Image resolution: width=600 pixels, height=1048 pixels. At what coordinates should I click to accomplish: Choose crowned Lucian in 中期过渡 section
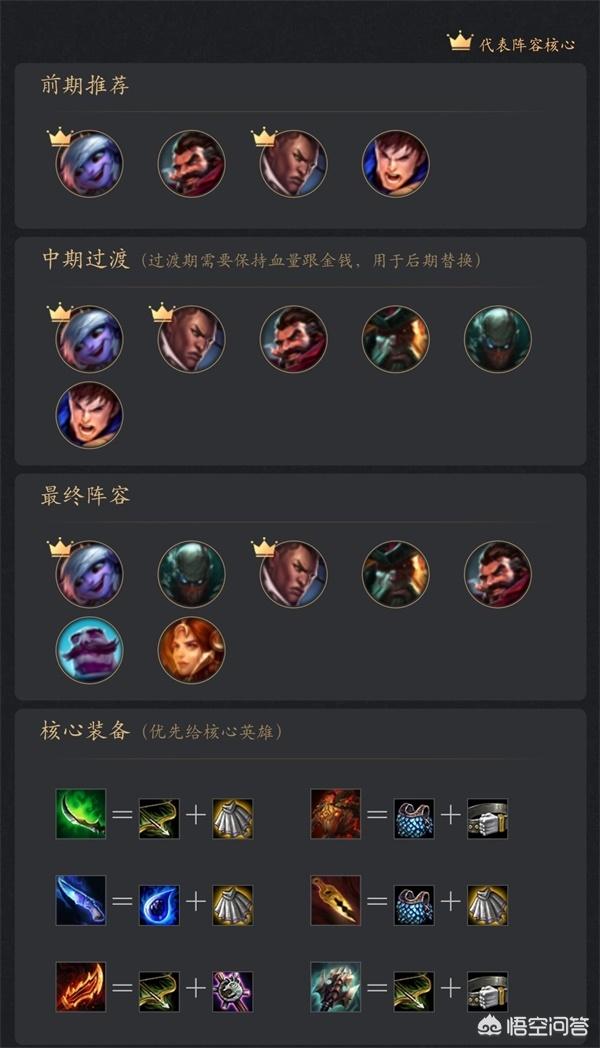click(x=191, y=339)
